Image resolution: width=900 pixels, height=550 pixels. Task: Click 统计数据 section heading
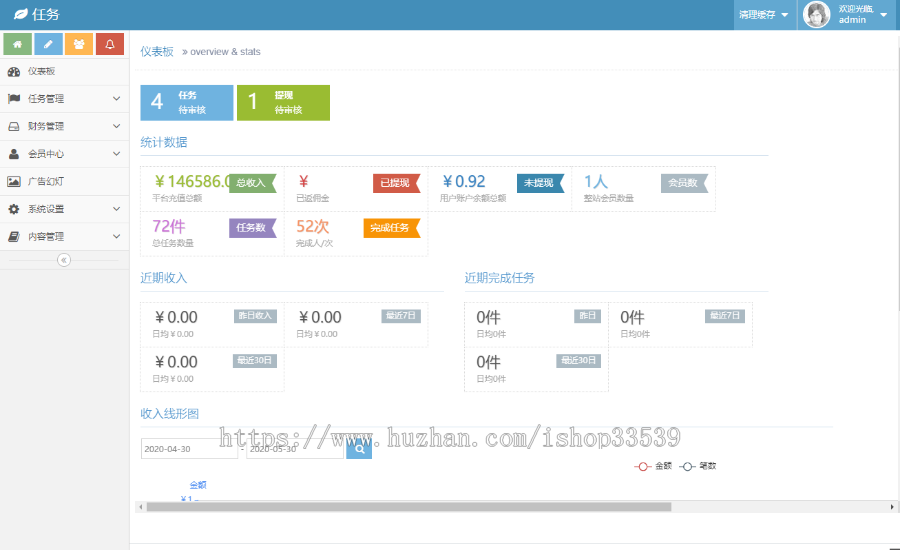click(x=164, y=142)
